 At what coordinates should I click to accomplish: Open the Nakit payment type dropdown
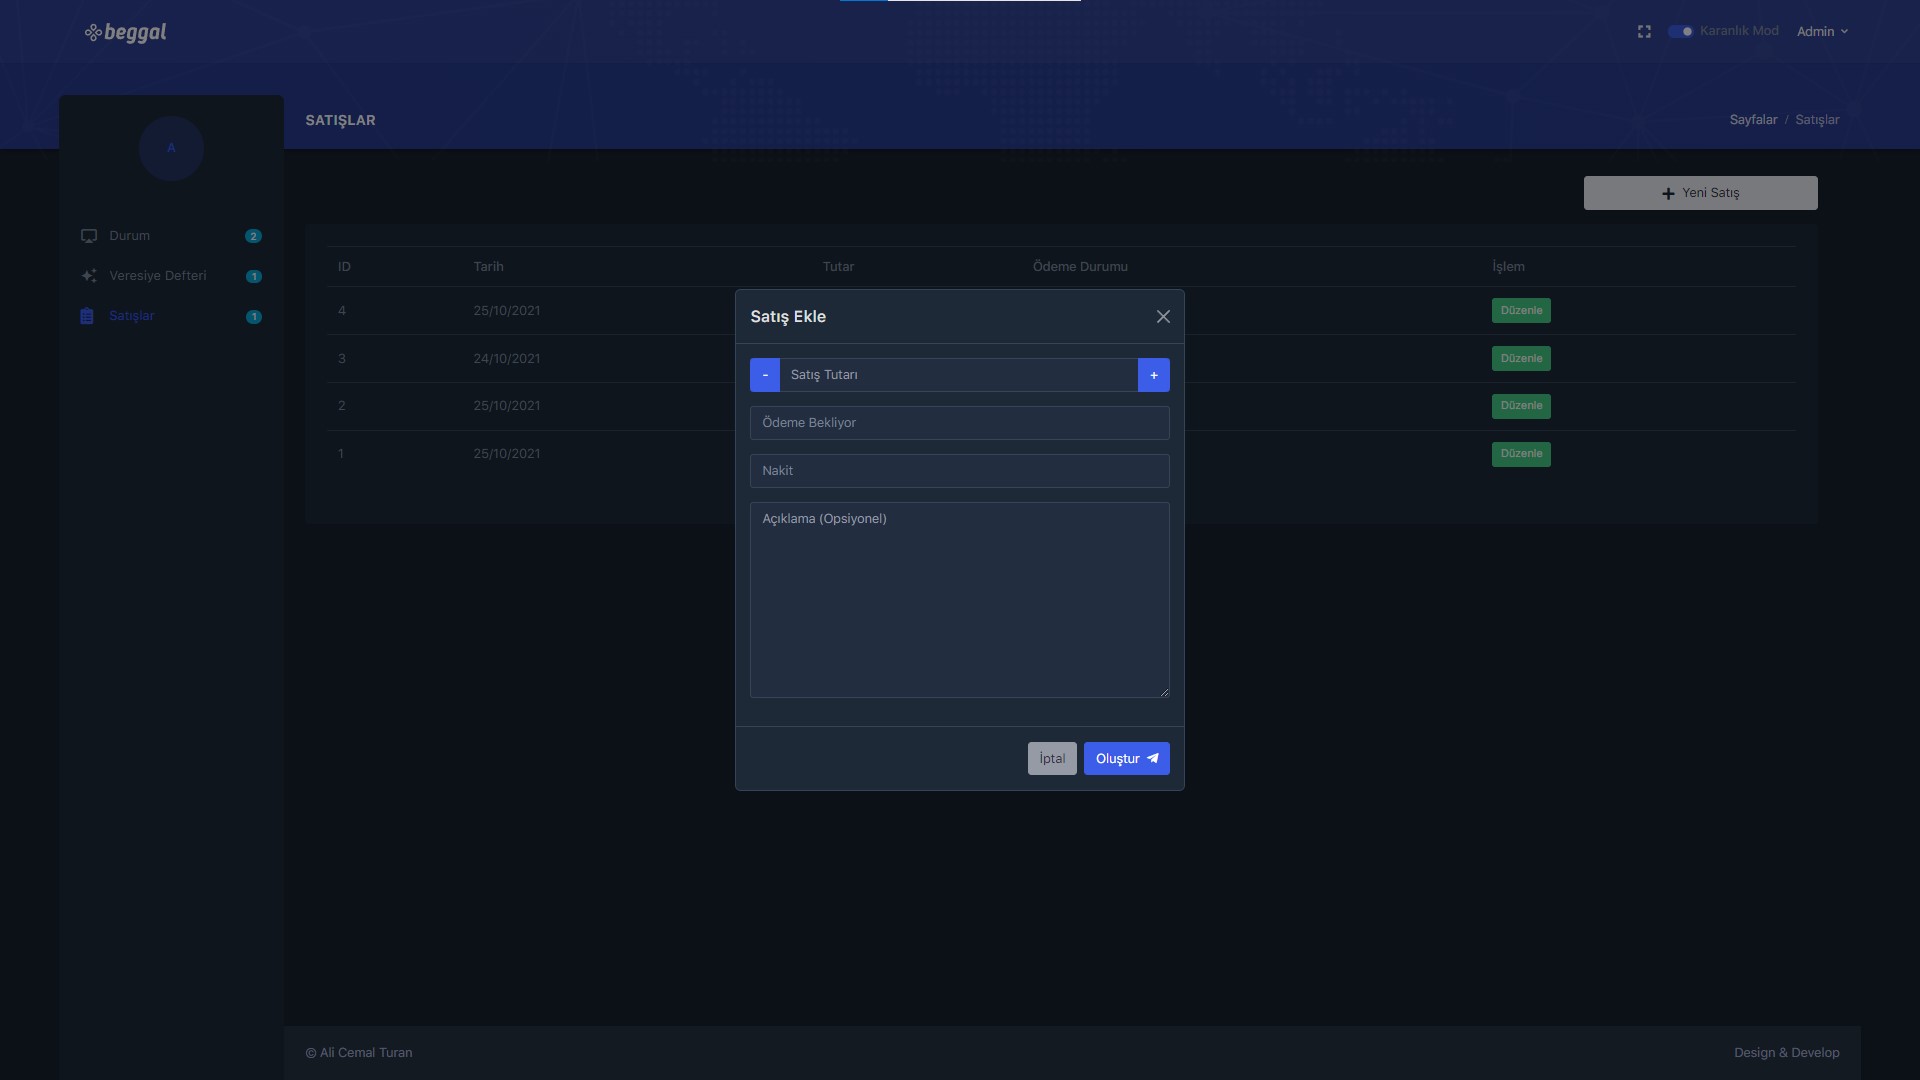(960, 471)
